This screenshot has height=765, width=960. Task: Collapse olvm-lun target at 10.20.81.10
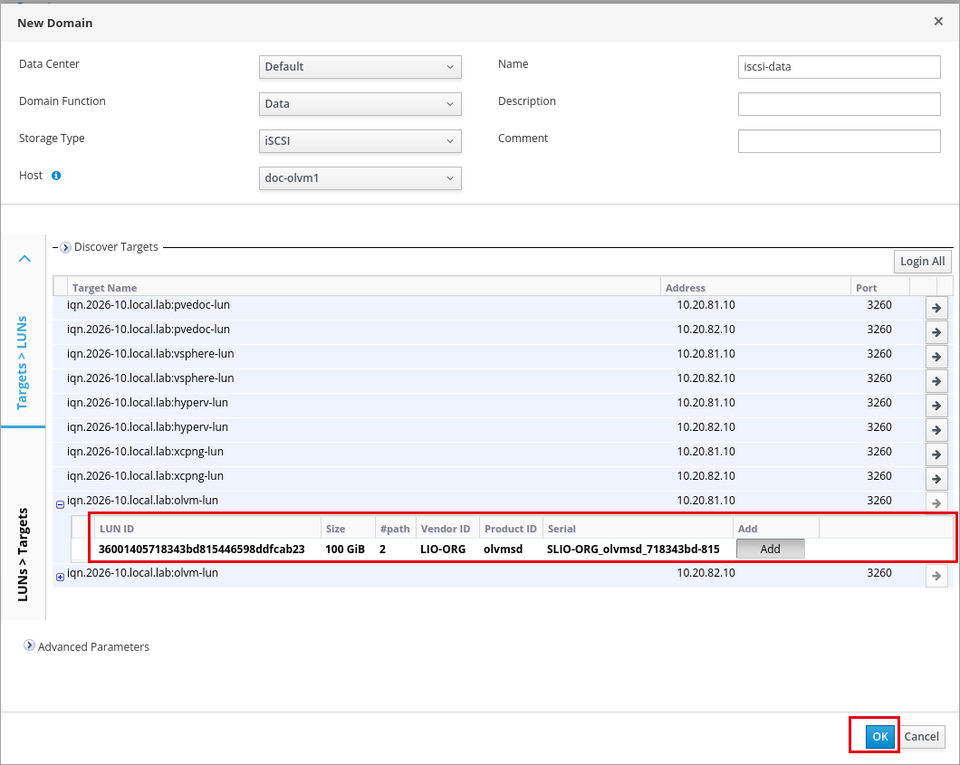(x=60, y=505)
